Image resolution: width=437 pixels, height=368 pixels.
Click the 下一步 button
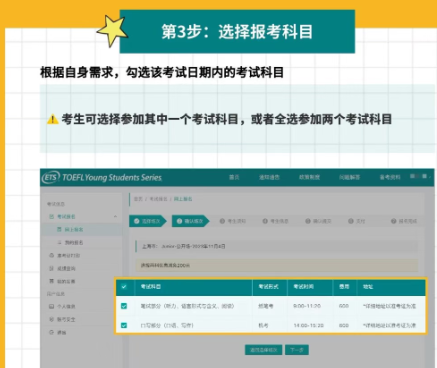point(297,350)
